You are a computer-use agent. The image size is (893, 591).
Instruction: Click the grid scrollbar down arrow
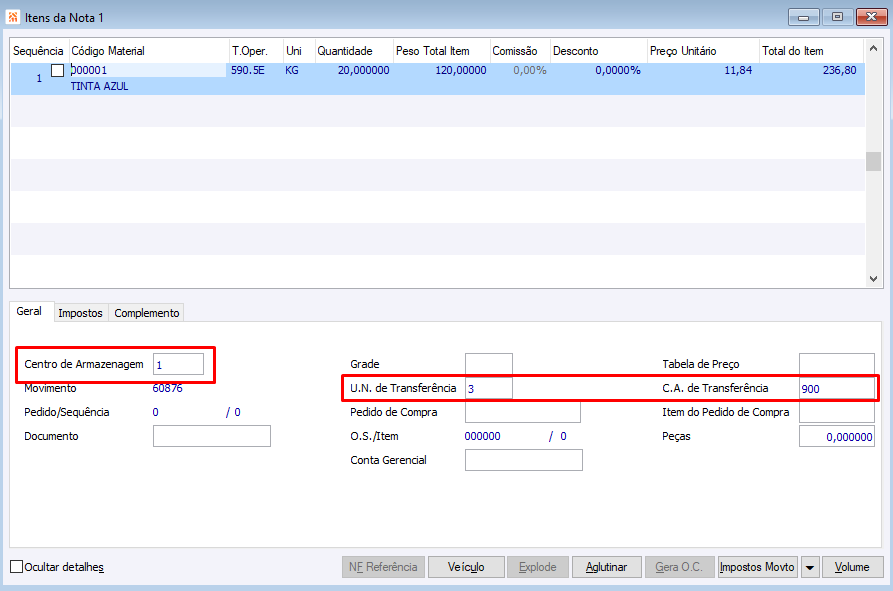tap(873, 278)
